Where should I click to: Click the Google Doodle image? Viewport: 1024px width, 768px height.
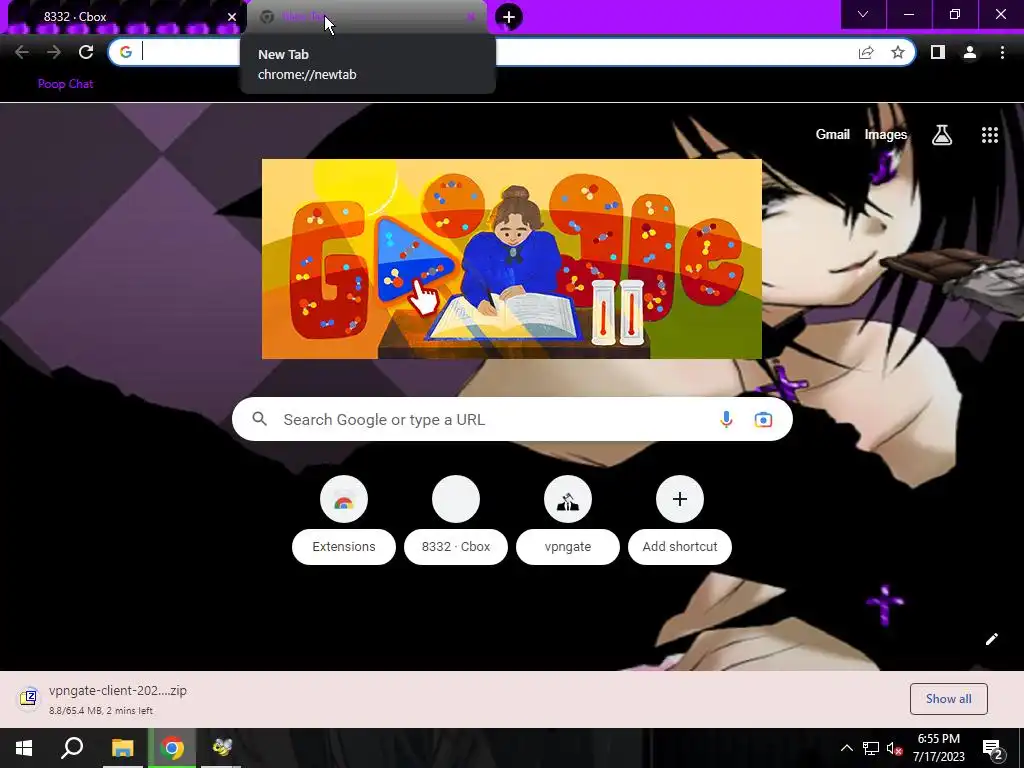point(511,259)
